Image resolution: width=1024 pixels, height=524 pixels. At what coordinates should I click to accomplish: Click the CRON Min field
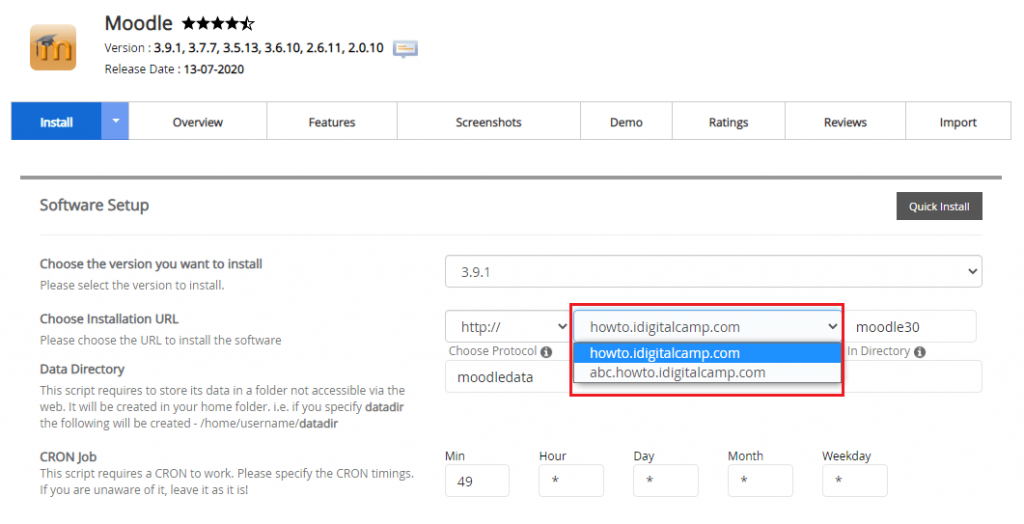pyautogui.click(x=477, y=481)
